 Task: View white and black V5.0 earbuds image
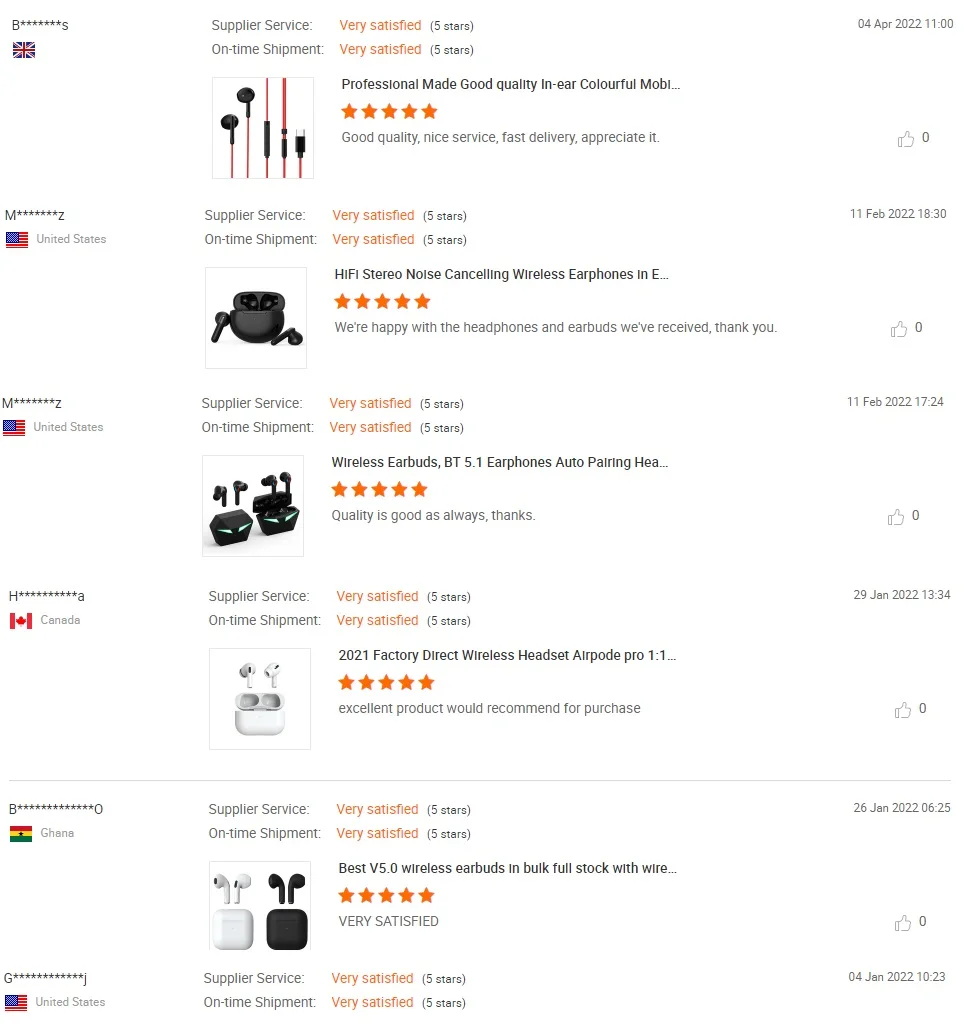[x=260, y=906]
